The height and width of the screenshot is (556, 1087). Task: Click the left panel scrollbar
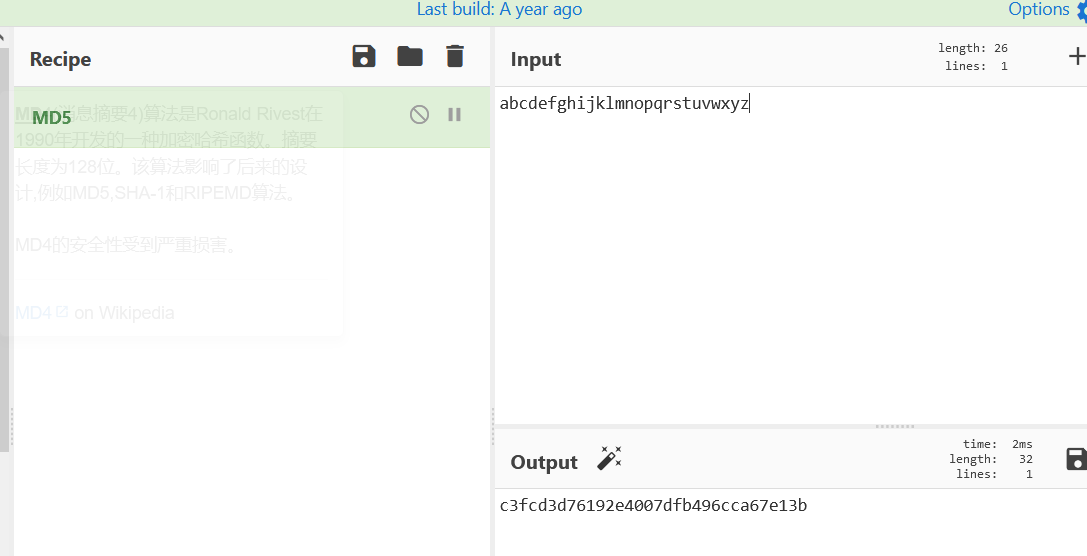[x=4, y=250]
